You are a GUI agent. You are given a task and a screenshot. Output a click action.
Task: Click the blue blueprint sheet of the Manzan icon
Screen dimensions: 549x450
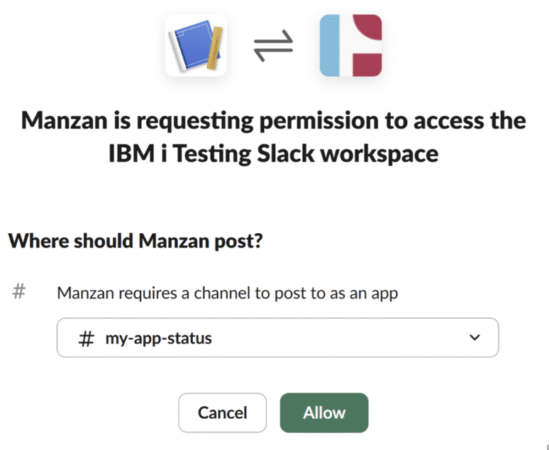pos(193,46)
